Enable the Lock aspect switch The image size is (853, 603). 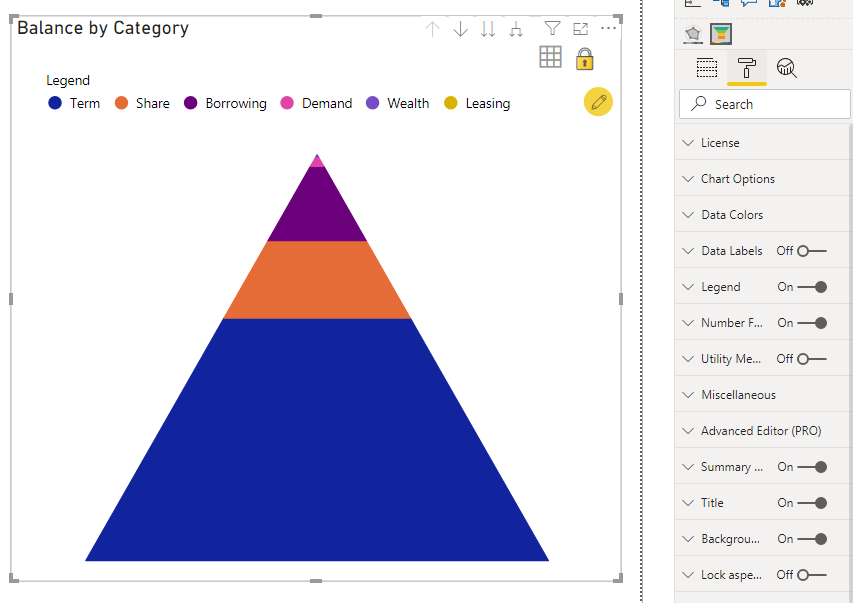tap(812, 575)
